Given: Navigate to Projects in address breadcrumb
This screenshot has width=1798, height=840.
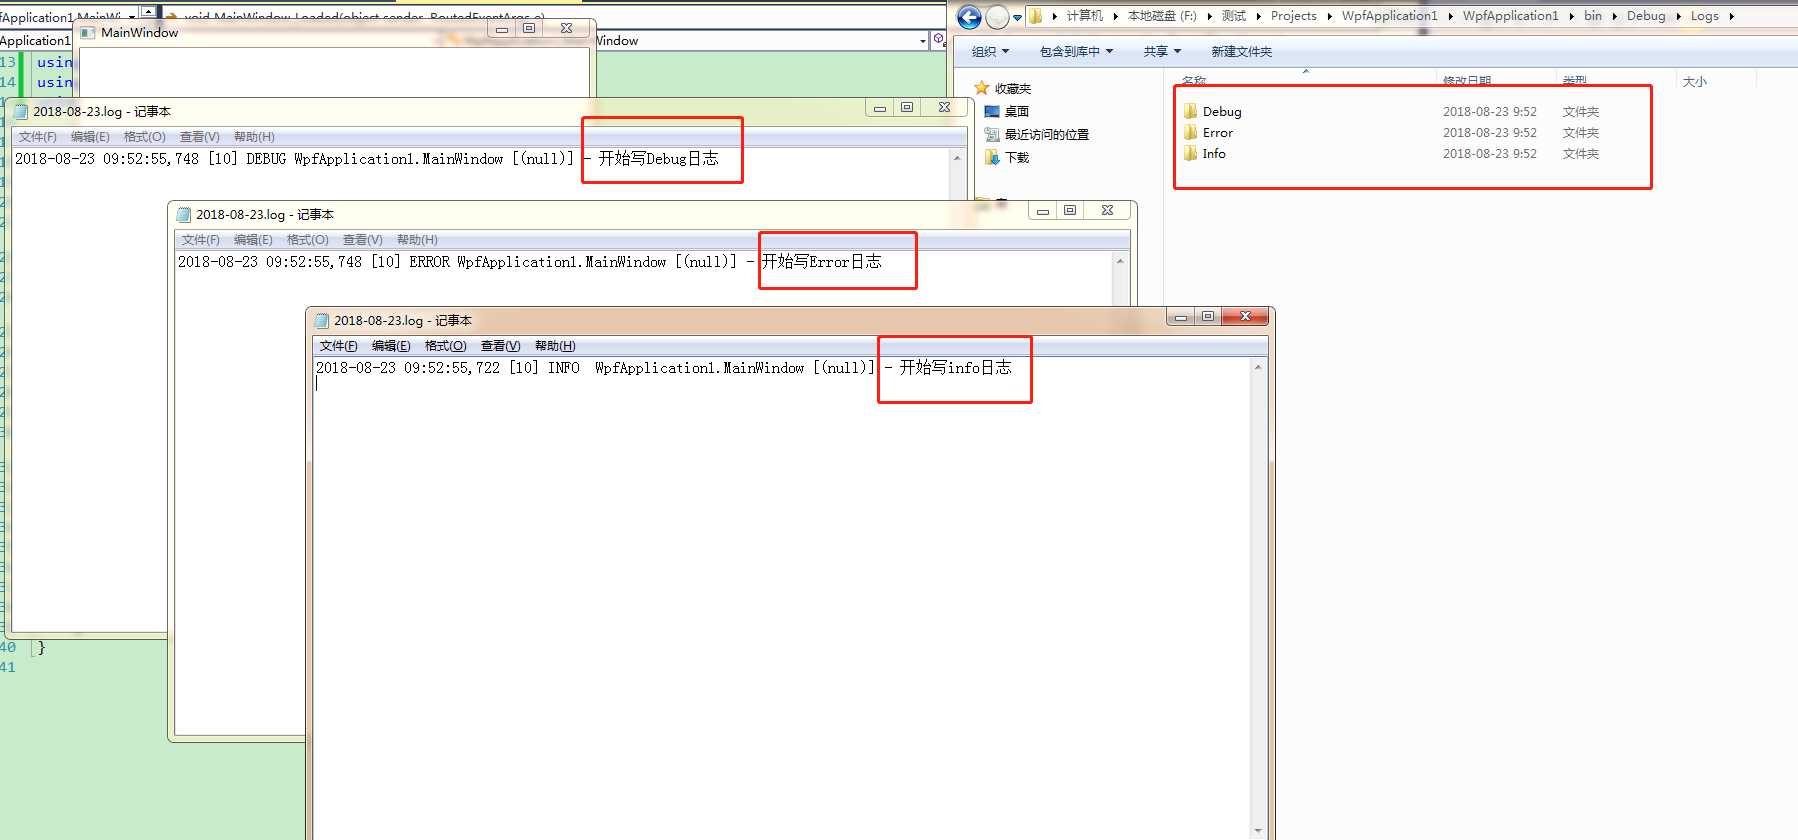Looking at the screenshot, I should (x=1293, y=16).
